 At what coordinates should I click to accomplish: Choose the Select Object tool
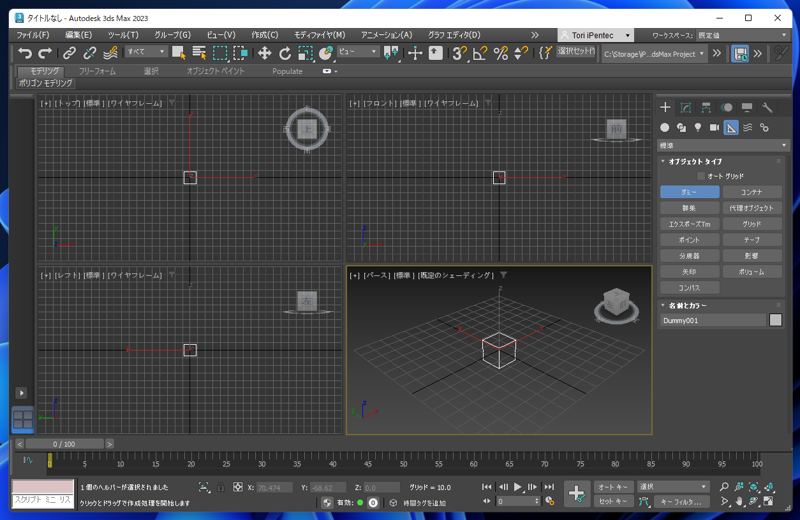179,53
